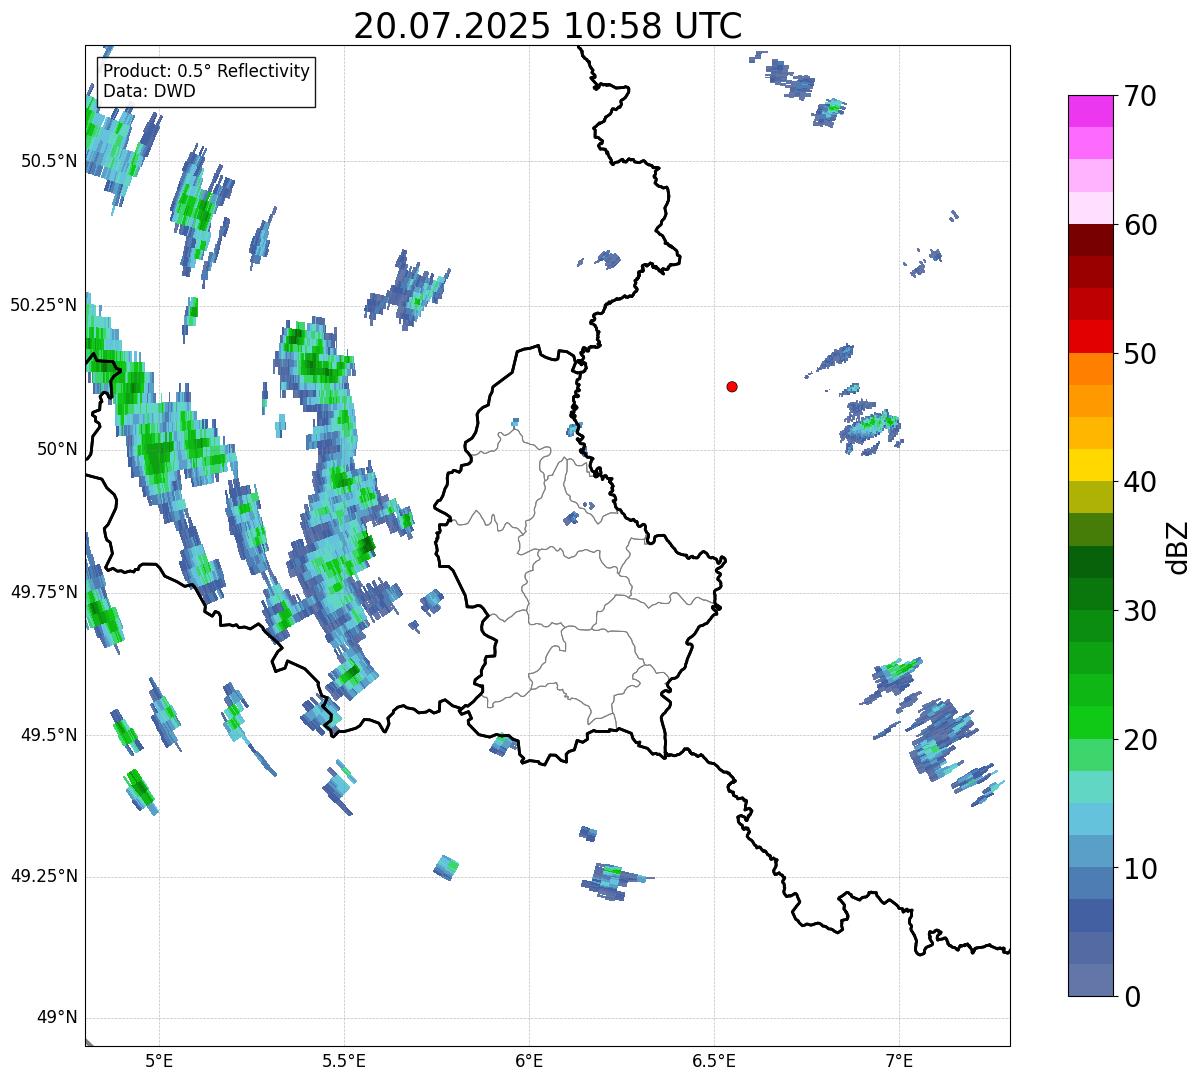Click the title '20.07.2025 10:58 UTC'

[548, 26]
